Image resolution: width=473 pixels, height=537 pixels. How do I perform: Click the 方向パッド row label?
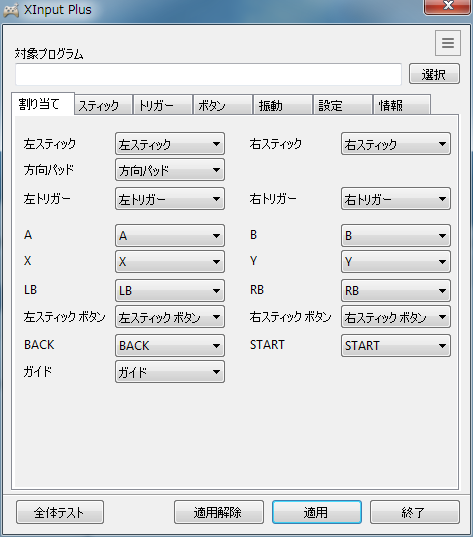click(x=49, y=170)
